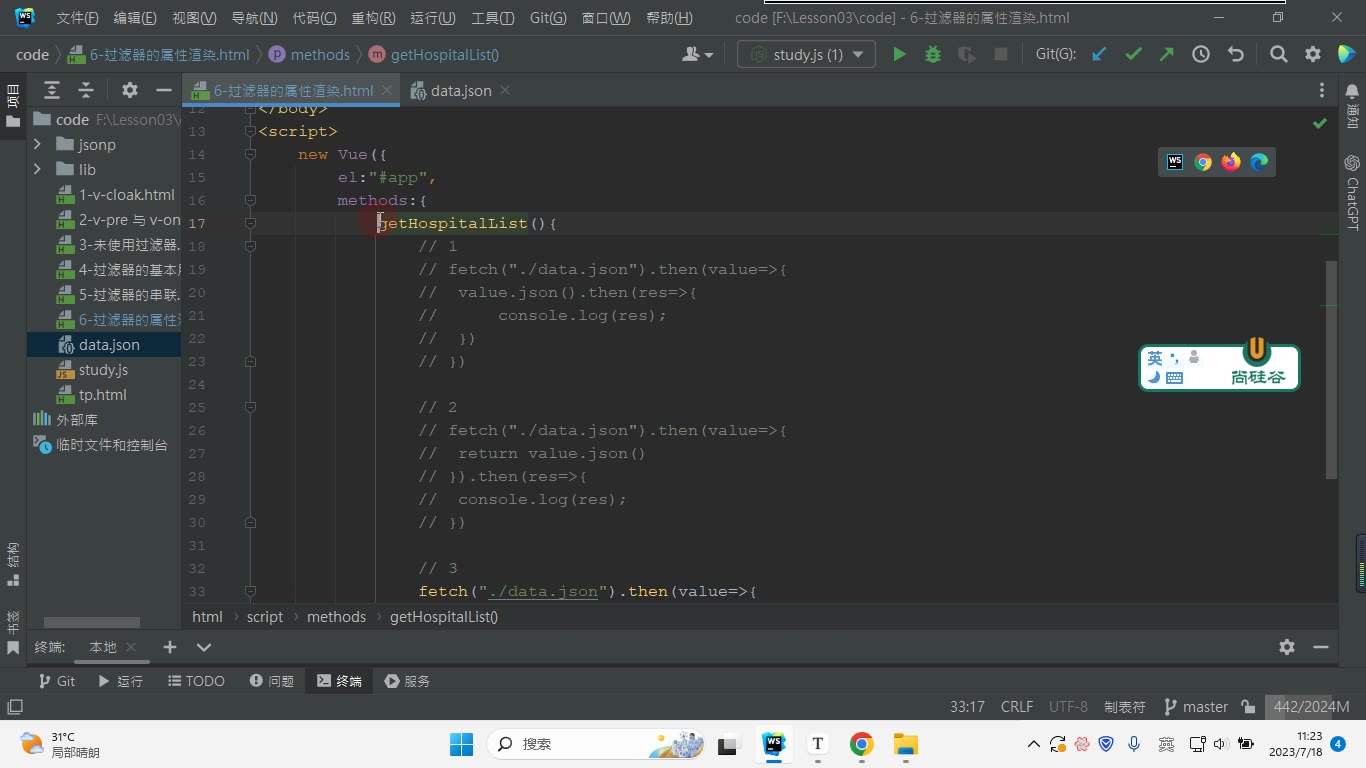This screenshot has height=768, width=1366.
Task: Open the TODO tool window tab
Action: coord(195,681)
